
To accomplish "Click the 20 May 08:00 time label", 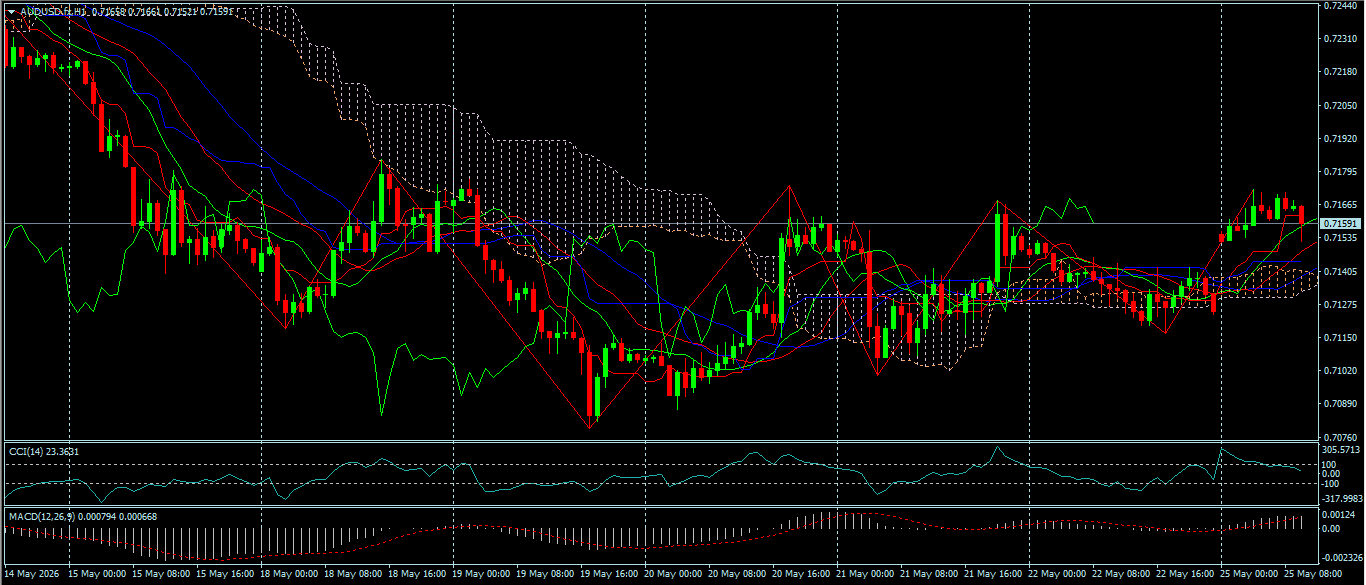I will (736, 575).
